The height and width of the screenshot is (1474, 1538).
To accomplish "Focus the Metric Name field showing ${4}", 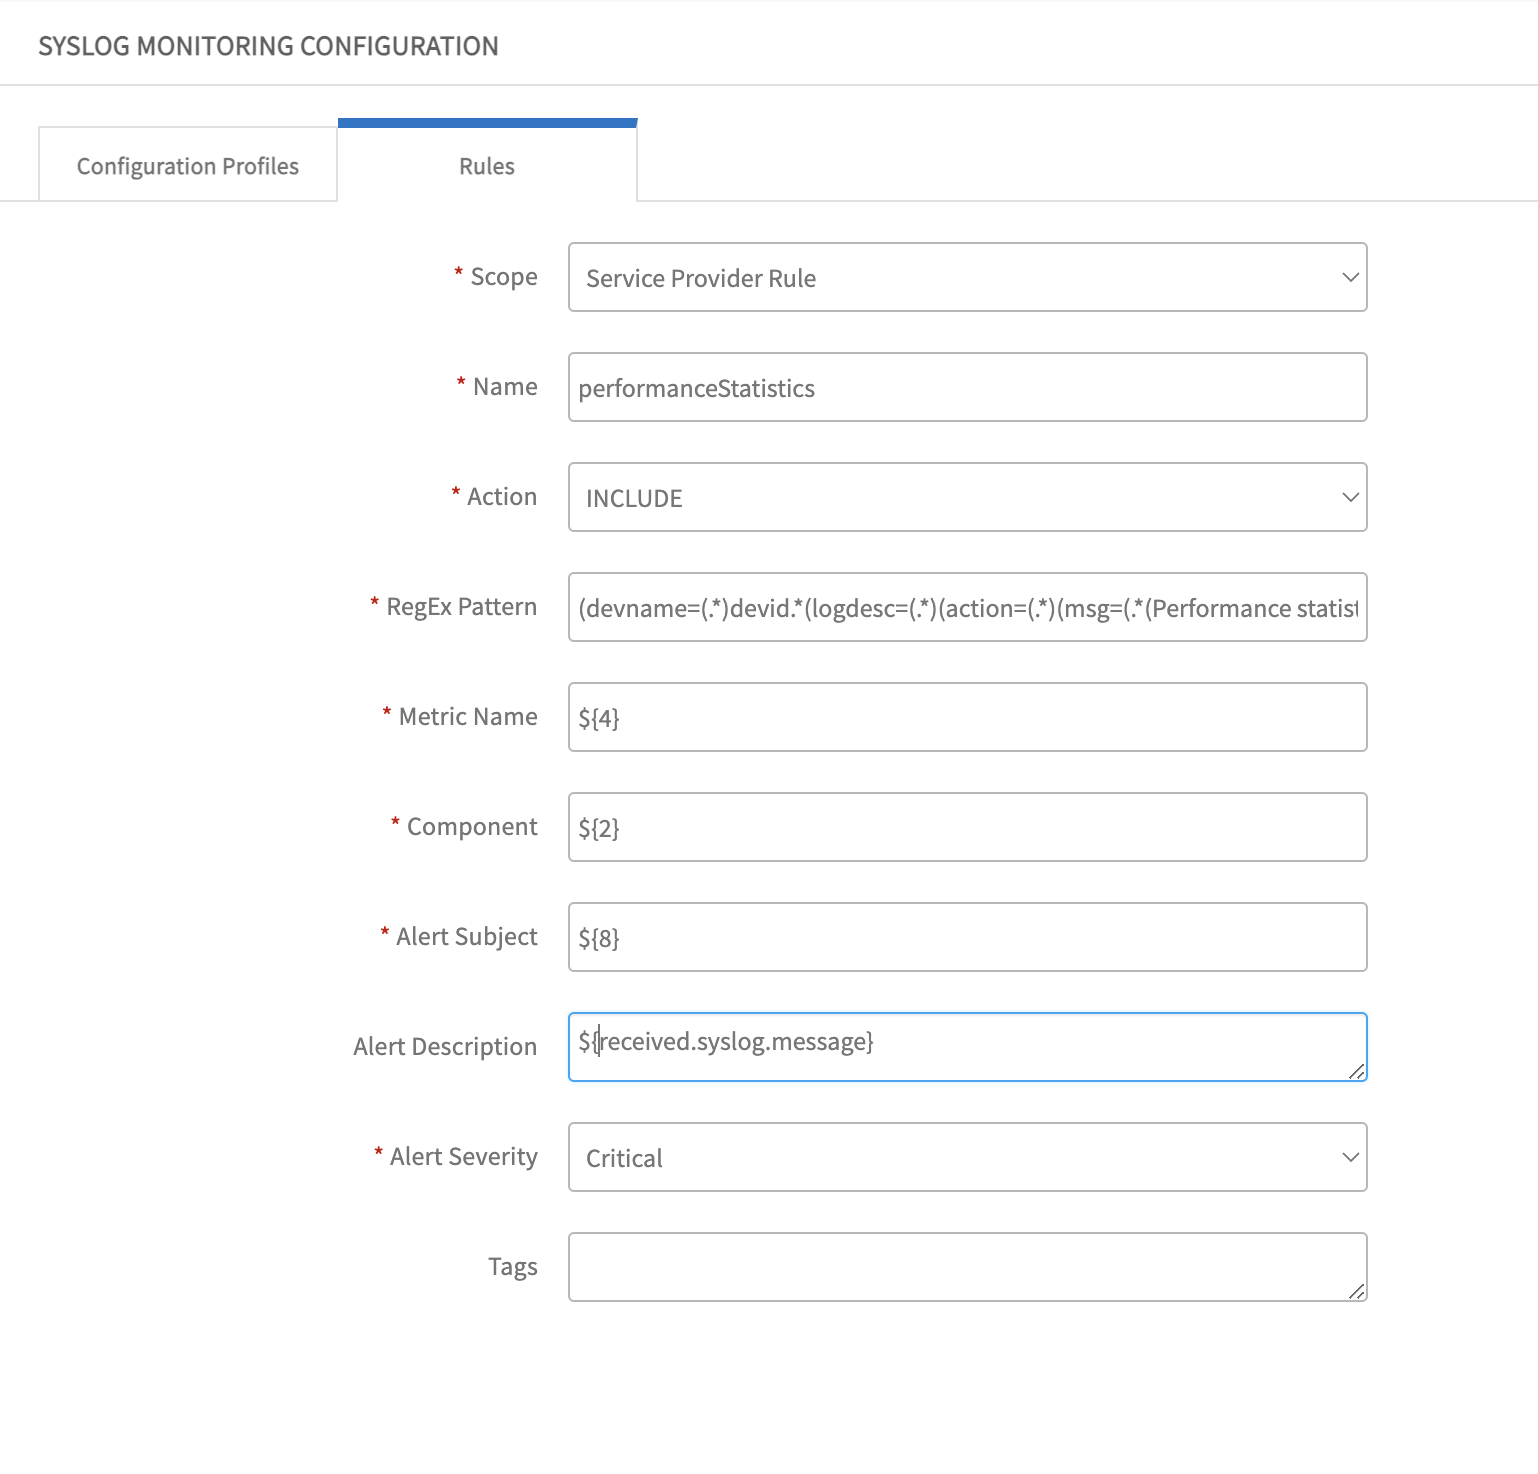I will [x=966, y=717].
